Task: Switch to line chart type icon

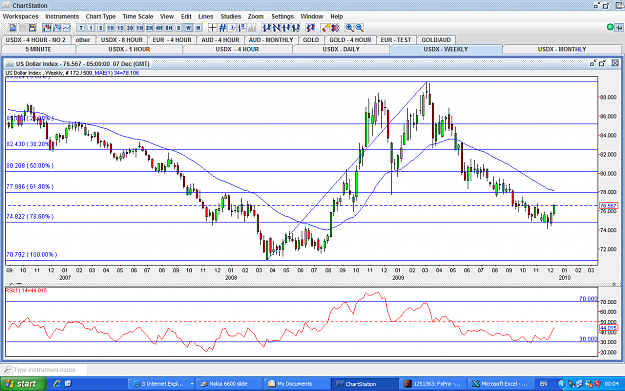Action: [x=67, y=28]
